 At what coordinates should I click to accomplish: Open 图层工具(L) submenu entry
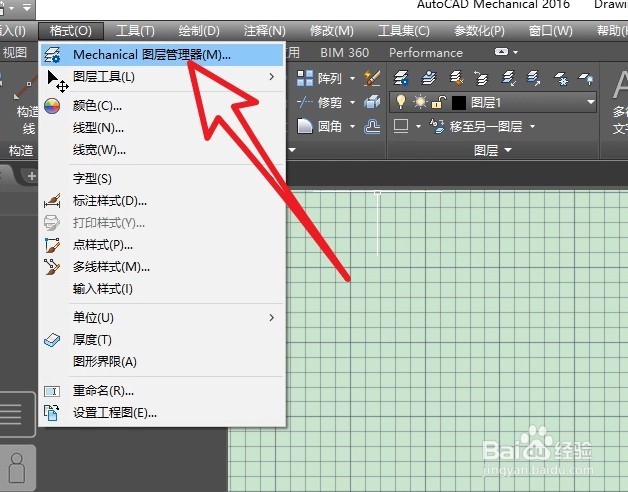162,77
